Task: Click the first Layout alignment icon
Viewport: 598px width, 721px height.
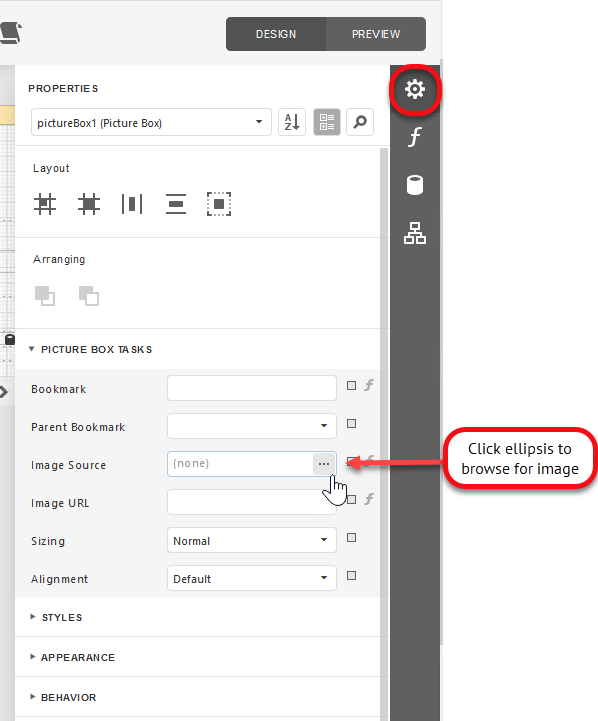Action: click(45, 204)
